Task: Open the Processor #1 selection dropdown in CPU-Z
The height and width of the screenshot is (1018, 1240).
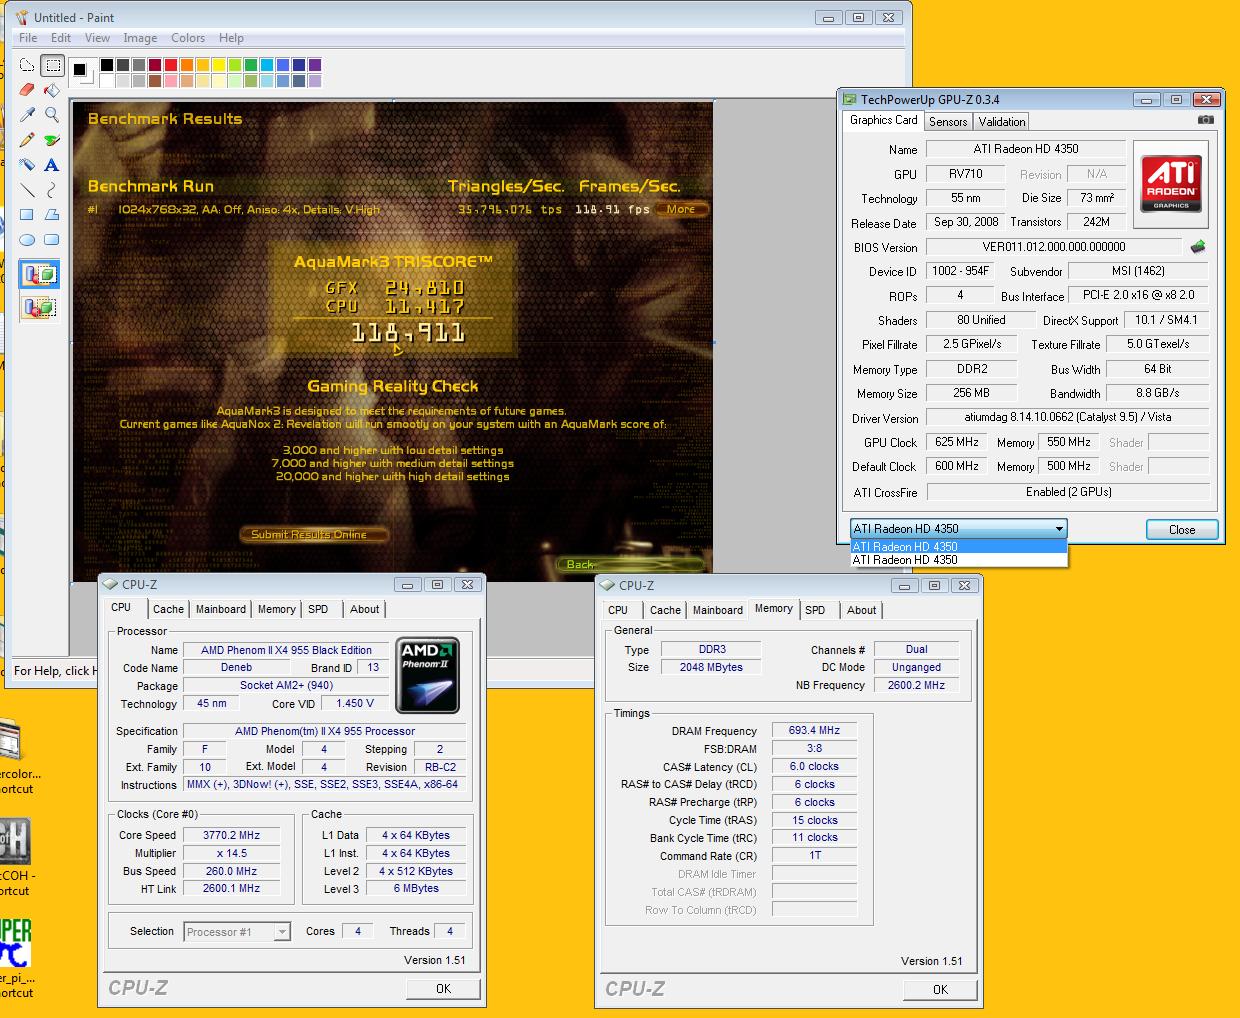Action: tap(237, 932)
